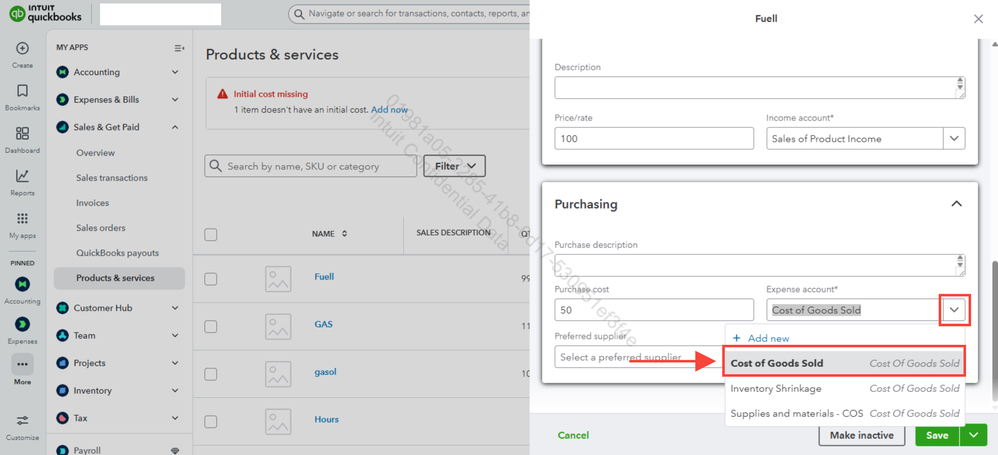
Task: Expand the Inventory menu section
Action: (175, 391)
